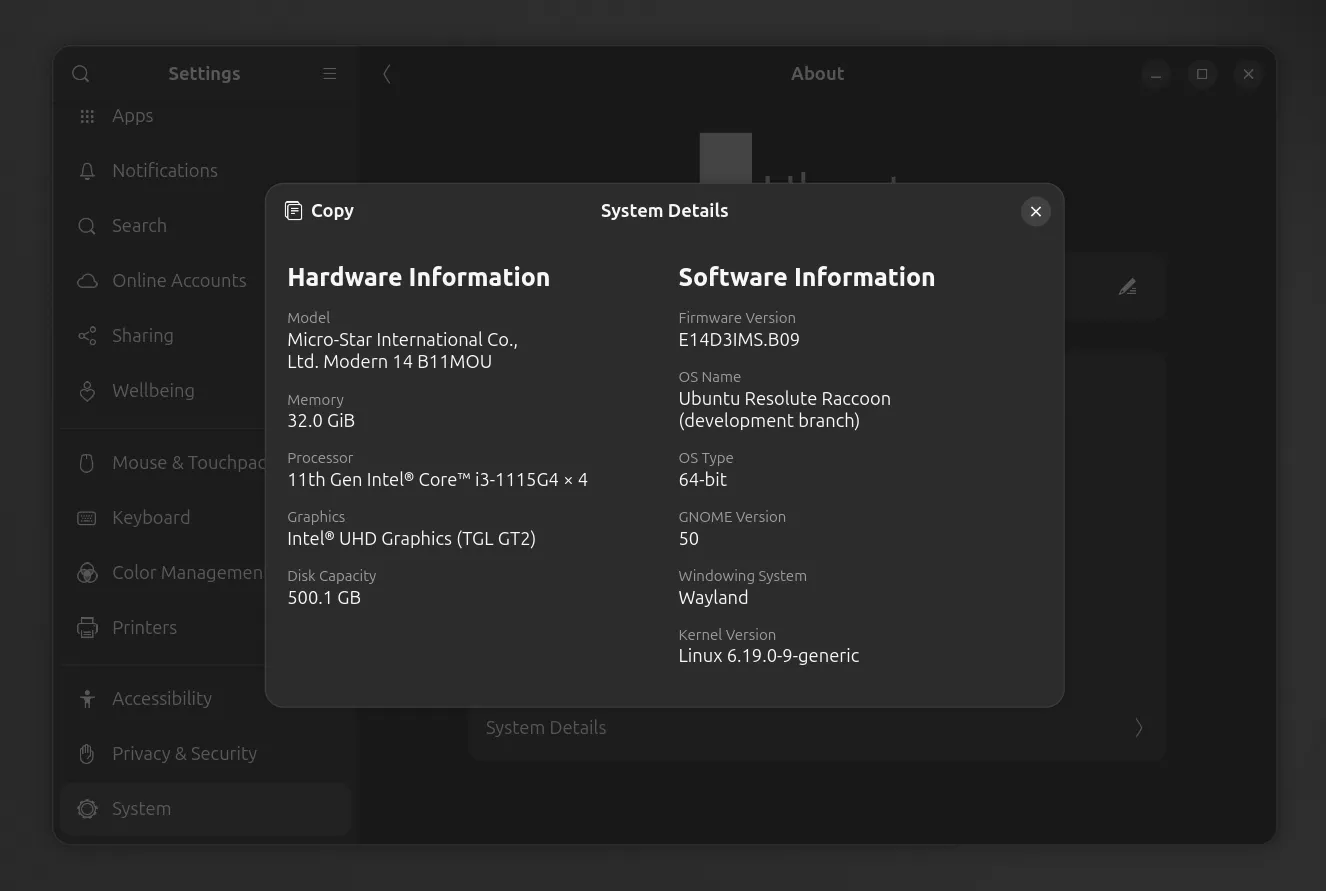Close the System Details dialog
The height and width of the screenshot is (891, 1326).
1036,211
